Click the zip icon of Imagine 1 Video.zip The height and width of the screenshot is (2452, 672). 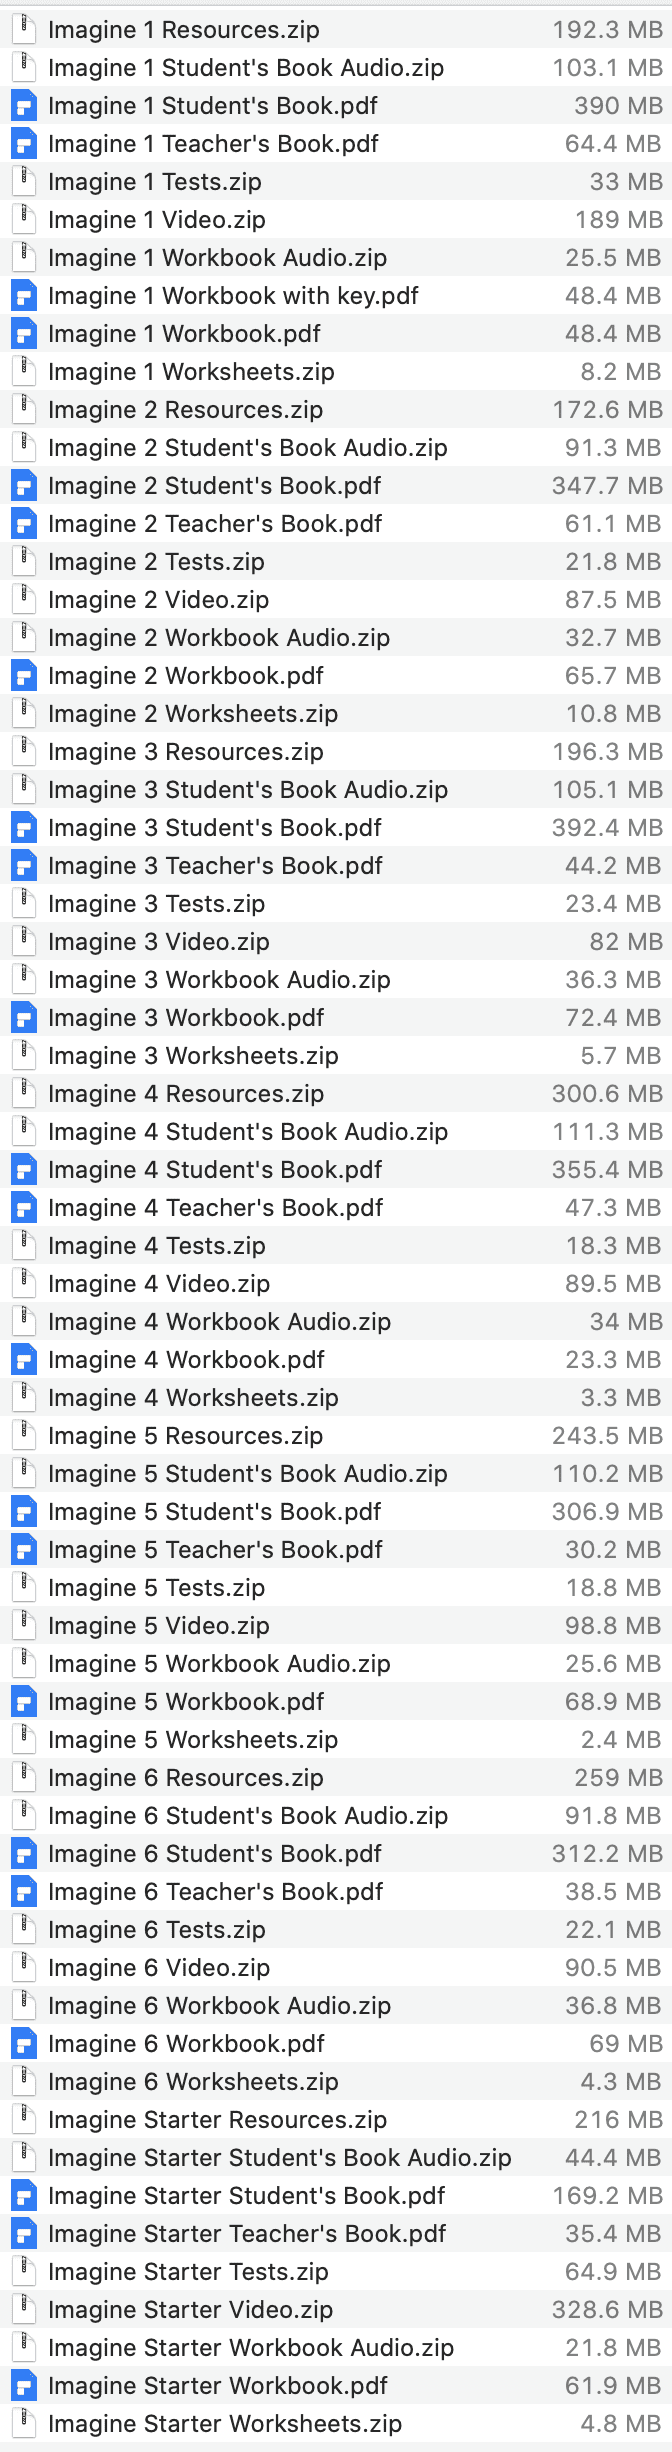point(23,220)
